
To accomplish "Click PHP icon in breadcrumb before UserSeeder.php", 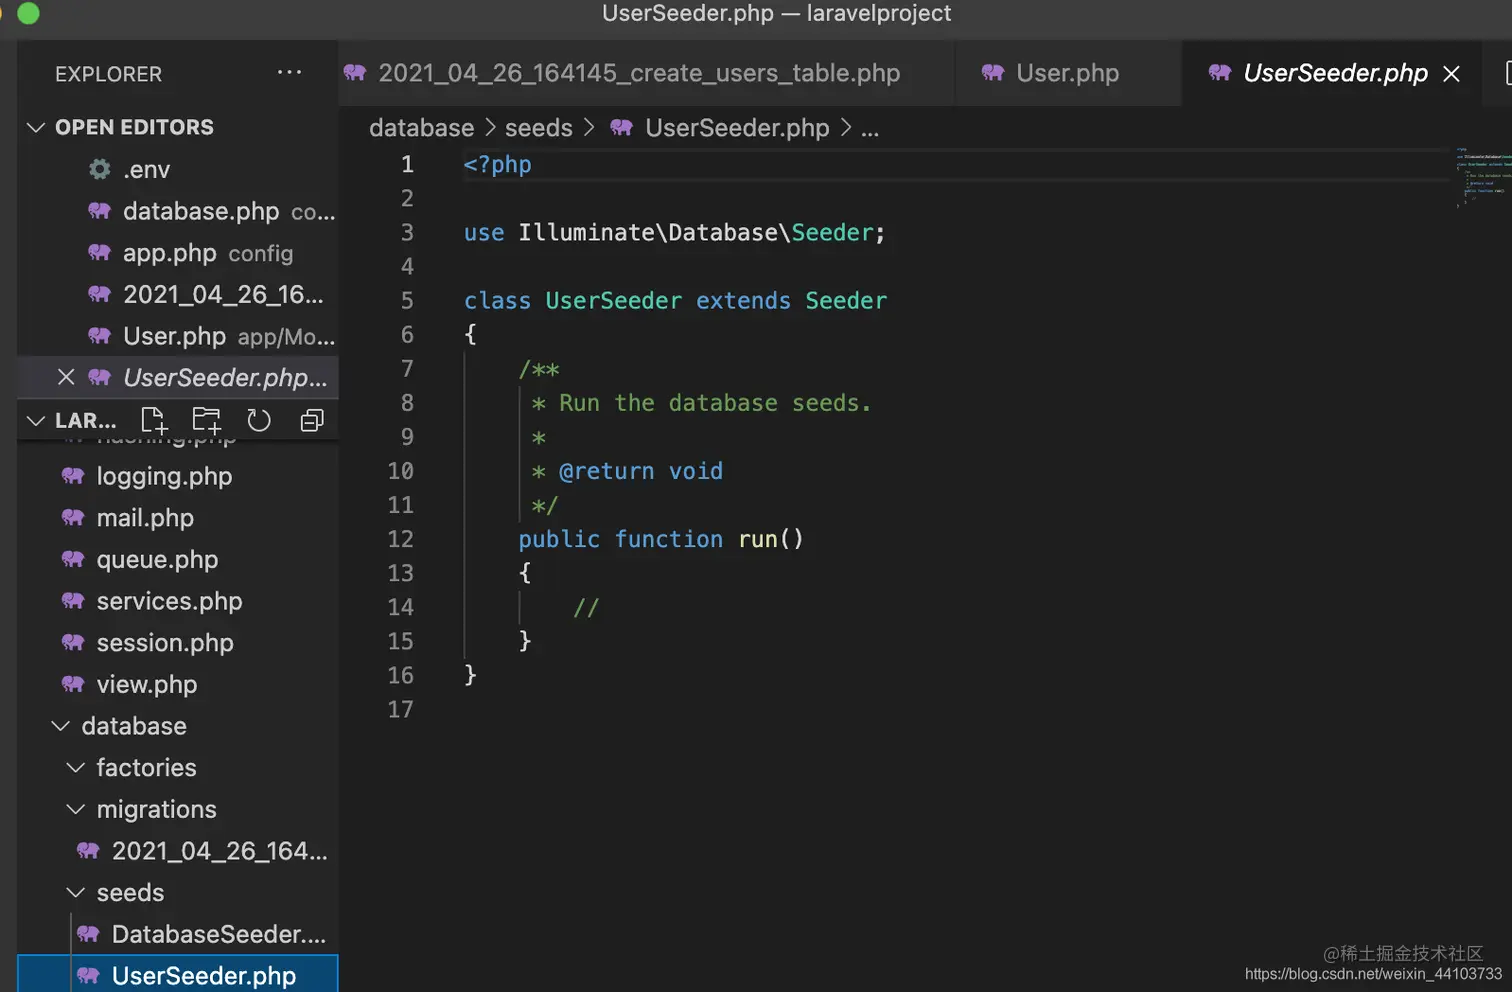I will (x=621, y=128).
